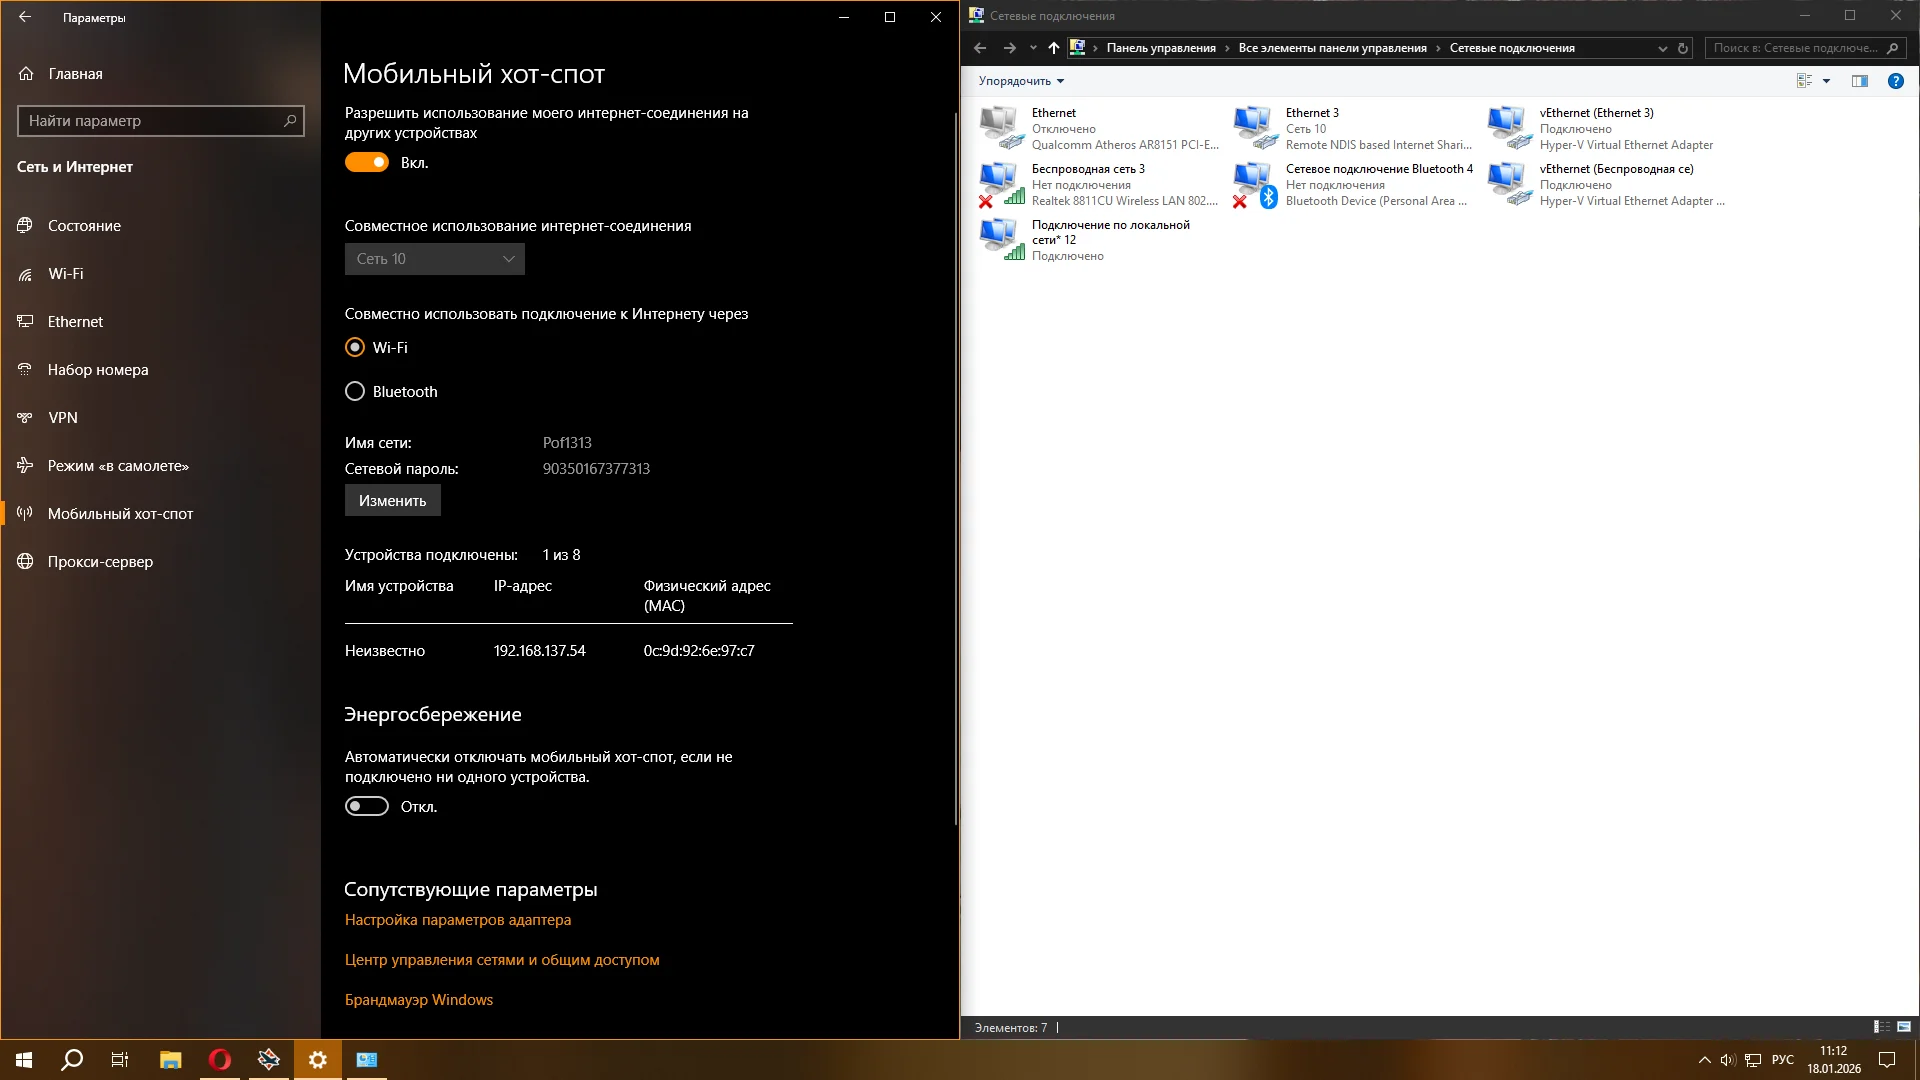The width and height of the screenshot is (1920, 1080).
Task: Select the Bluetooth 4 network connection icon
Action: tap(1255, 184)
